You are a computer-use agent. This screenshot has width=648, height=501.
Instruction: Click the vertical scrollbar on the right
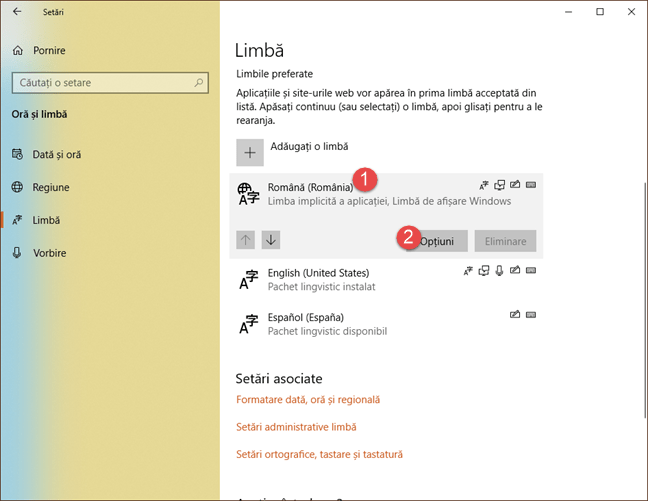coord(645,300)
